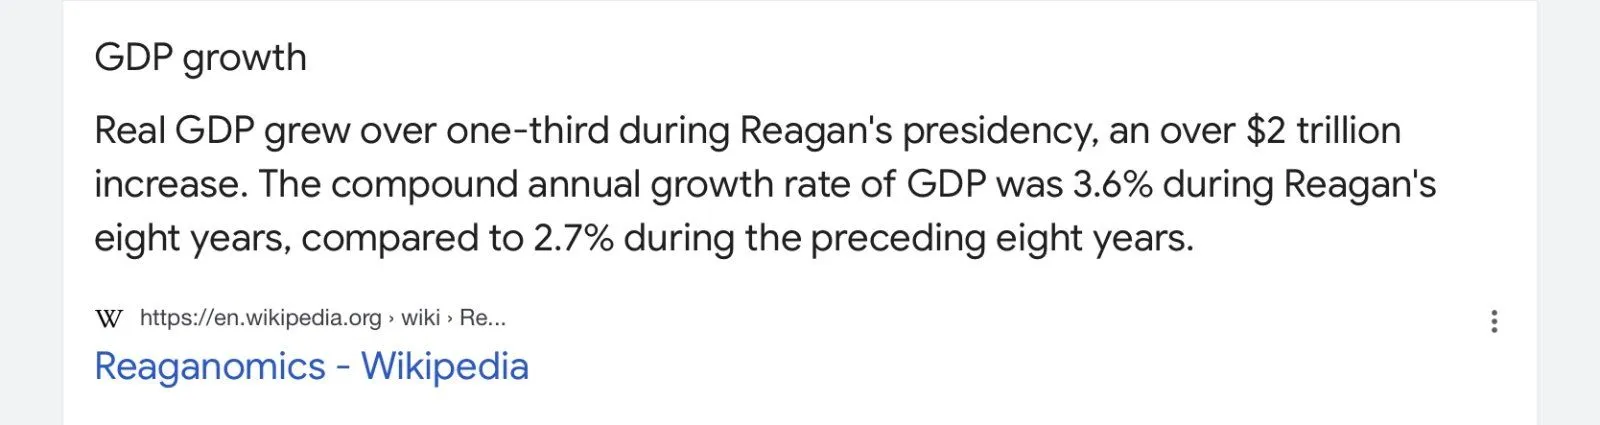Screen dimensions: 1600x425
Task: Click the Wikipedia "W" favicon
Action: point(108,318)
